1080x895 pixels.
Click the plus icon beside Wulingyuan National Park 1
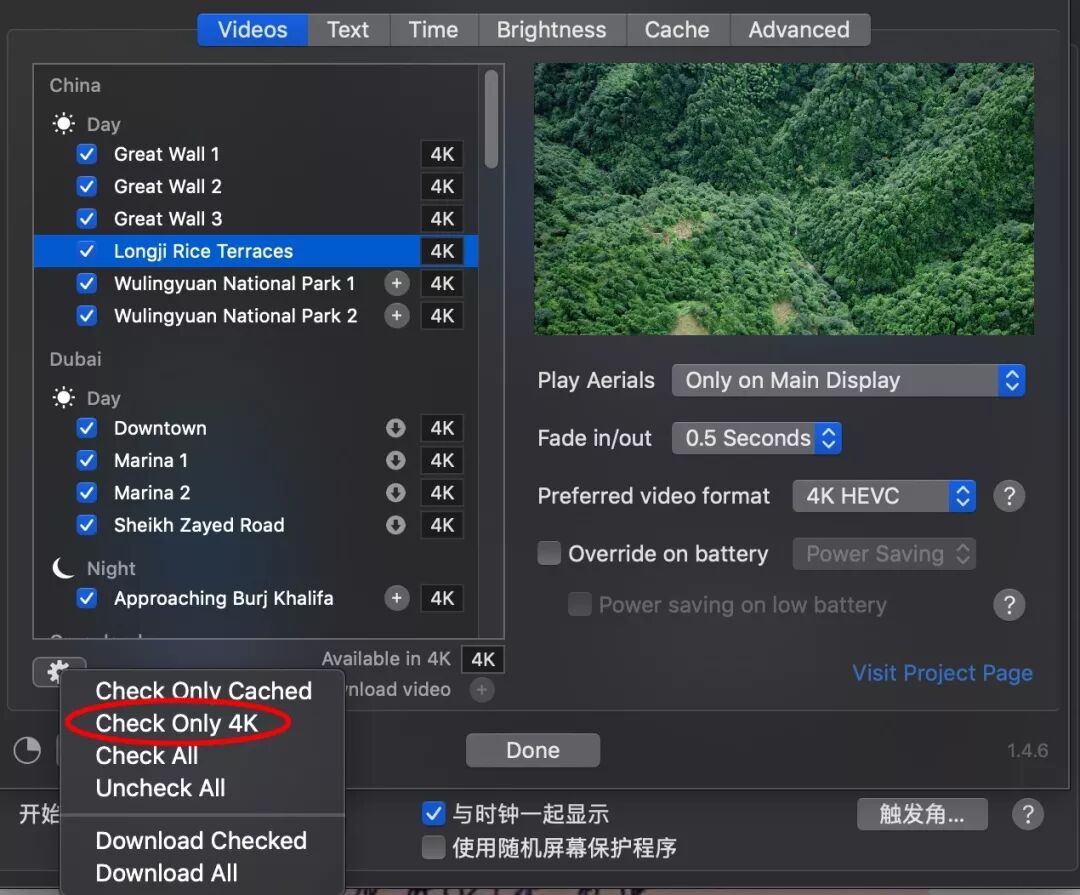[x=396, y=283]
